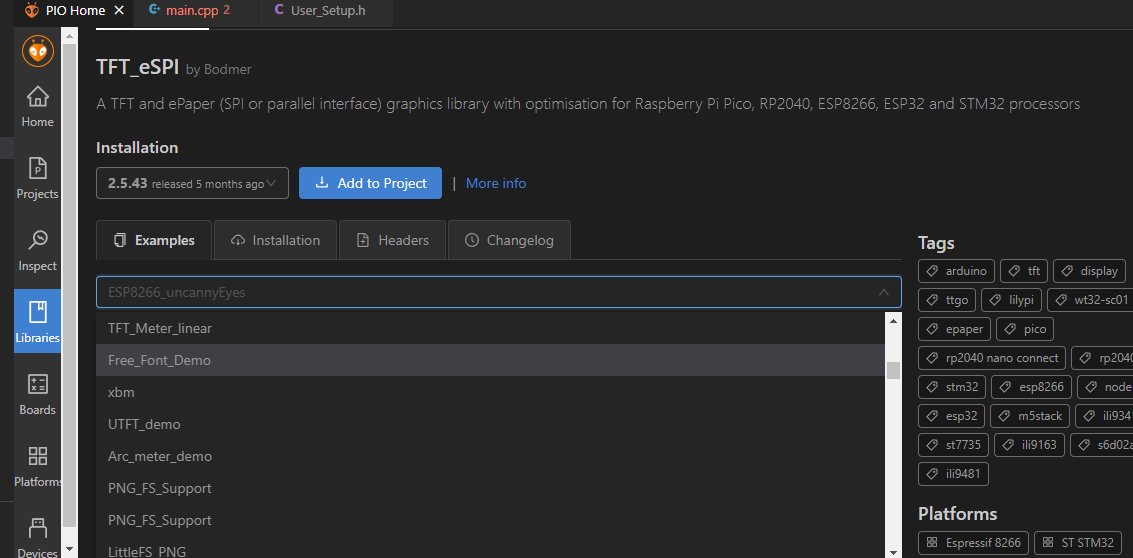Click the PlatformIO alien logo icon
Viewport: 1133px width, 558px height.
point(38,51)
